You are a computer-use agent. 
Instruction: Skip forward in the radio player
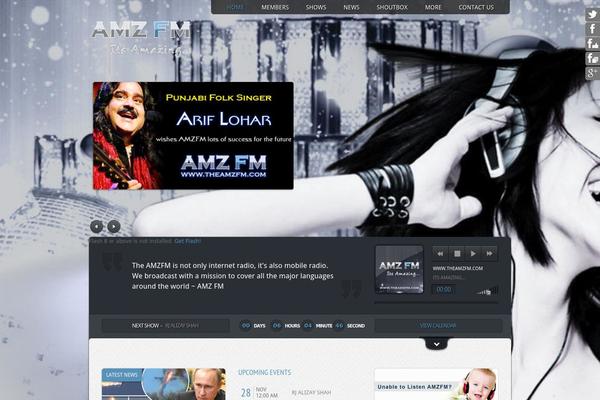point(489,253)
